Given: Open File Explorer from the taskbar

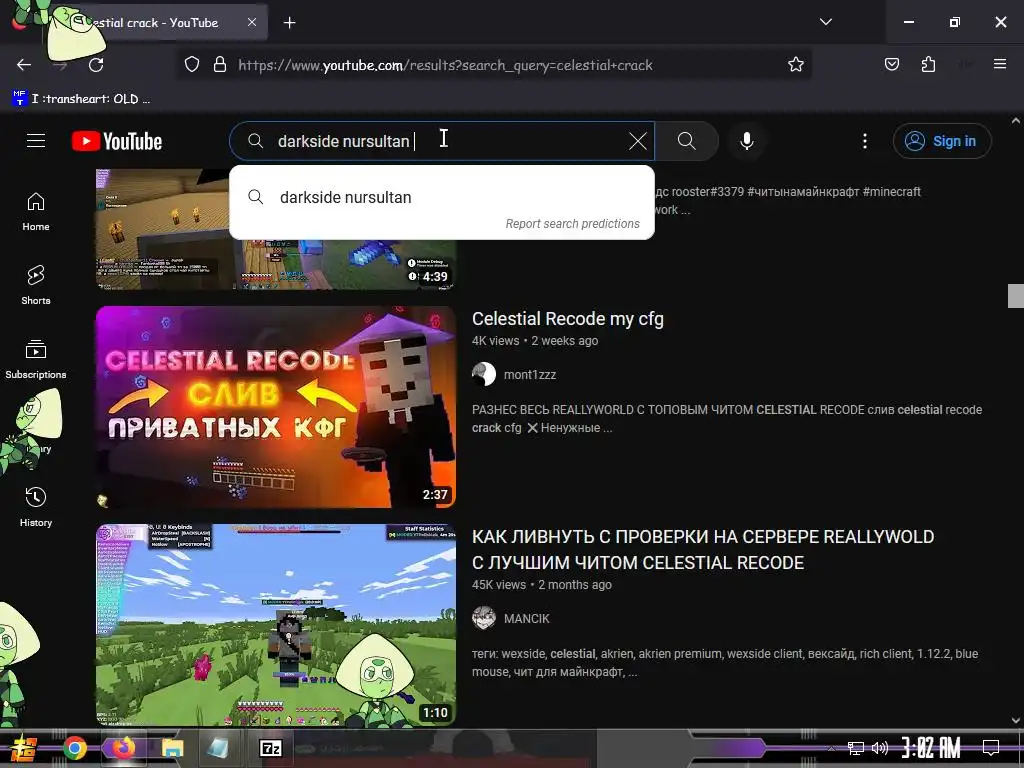Looking at the screenshot, I should (172, 748).
